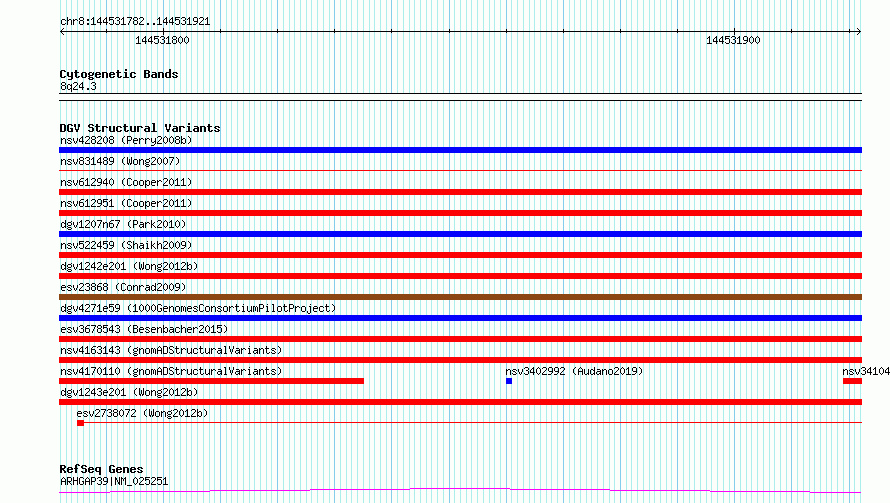Click the red bar for nsv4163143
This screenshot has width=890, height=503.
pyautogui.click(x=460, y=360)
